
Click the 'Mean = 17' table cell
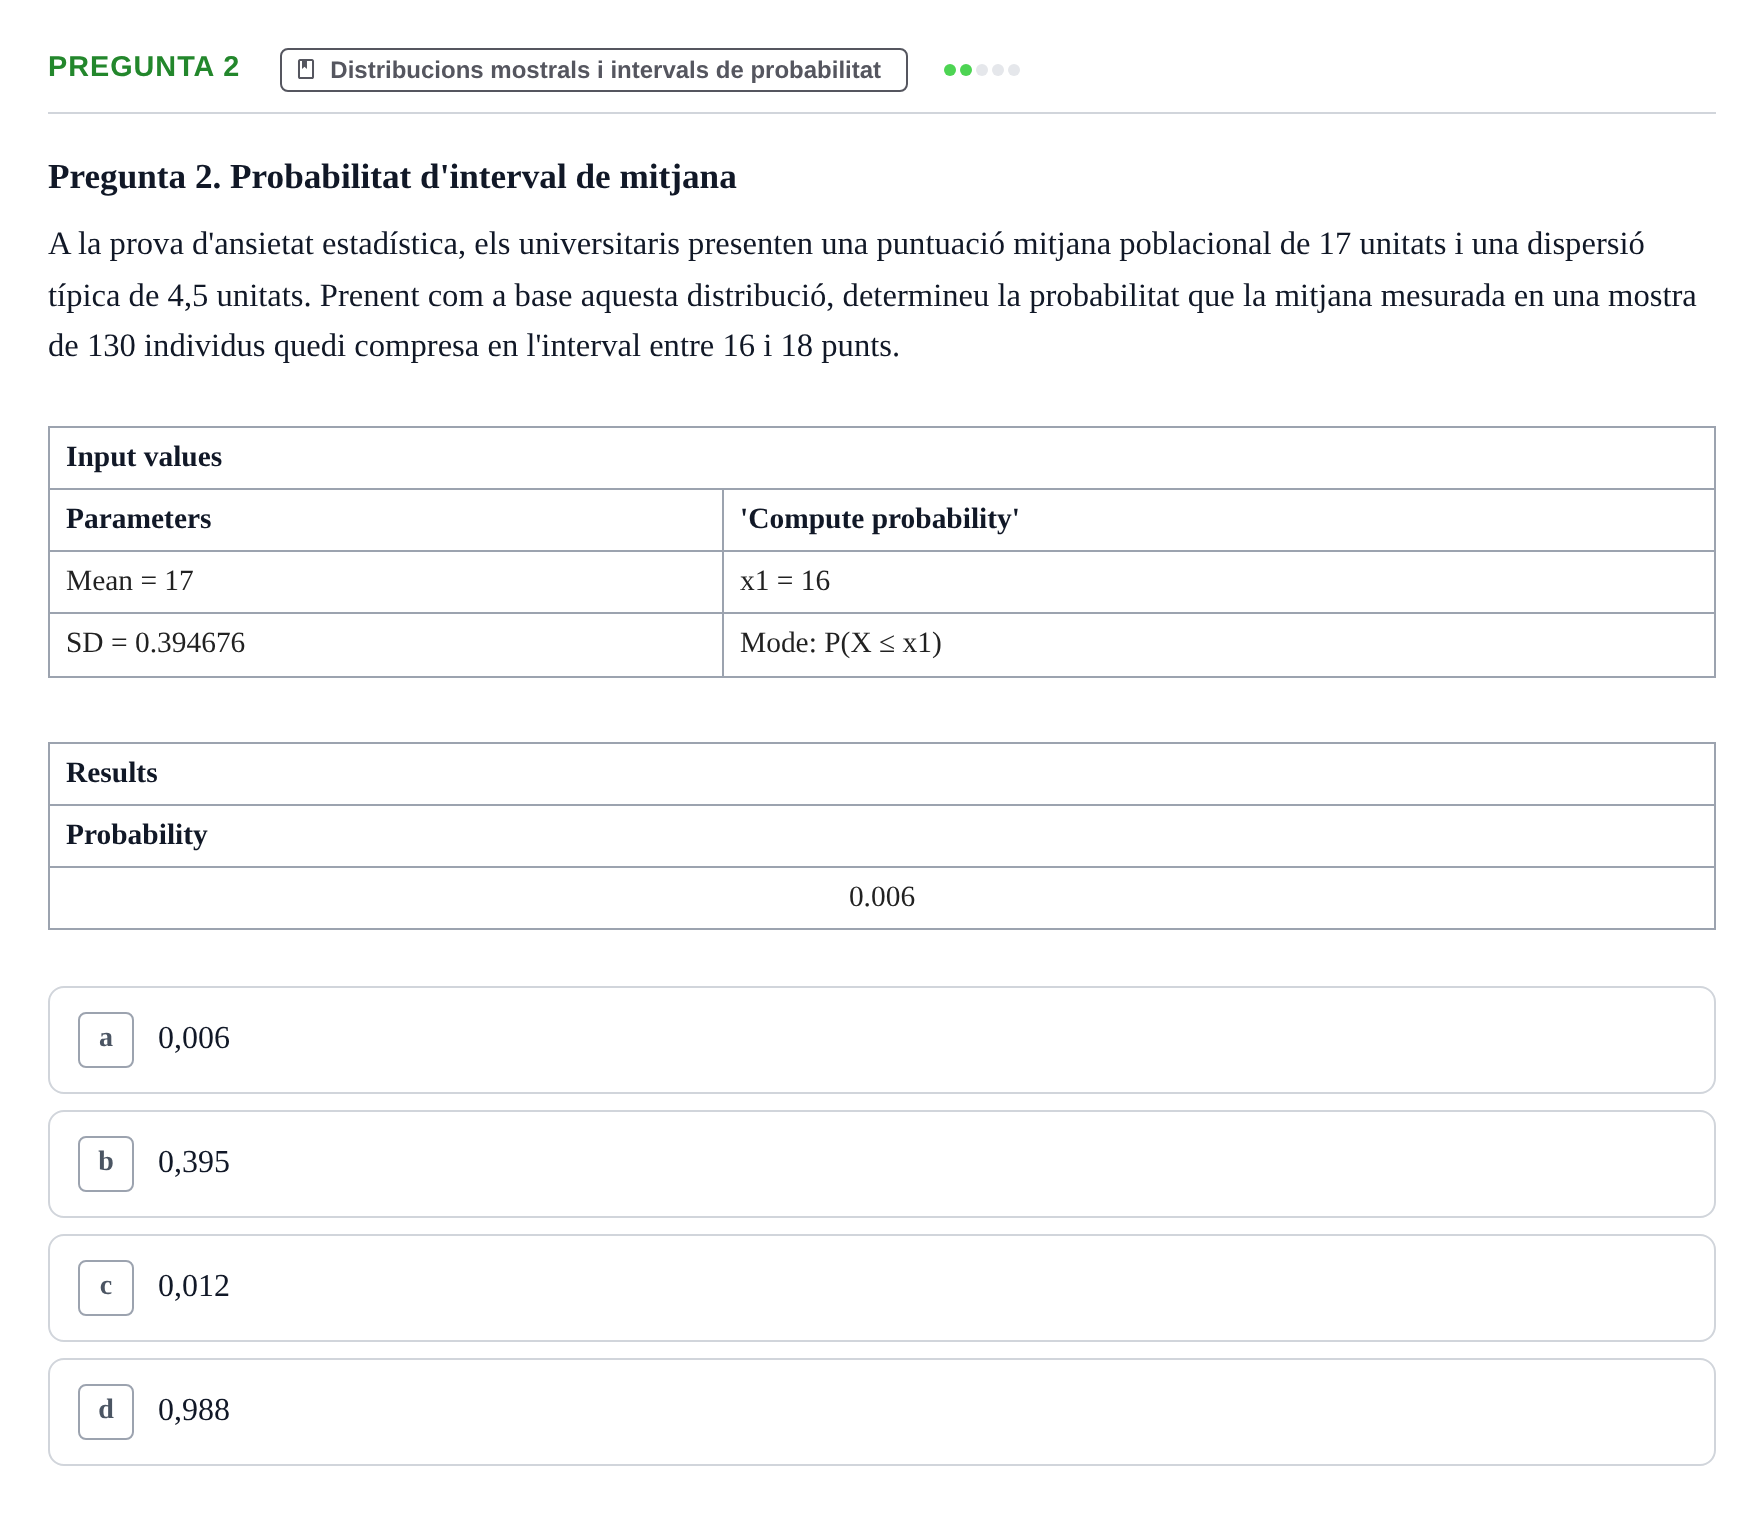tap(386, 582)
